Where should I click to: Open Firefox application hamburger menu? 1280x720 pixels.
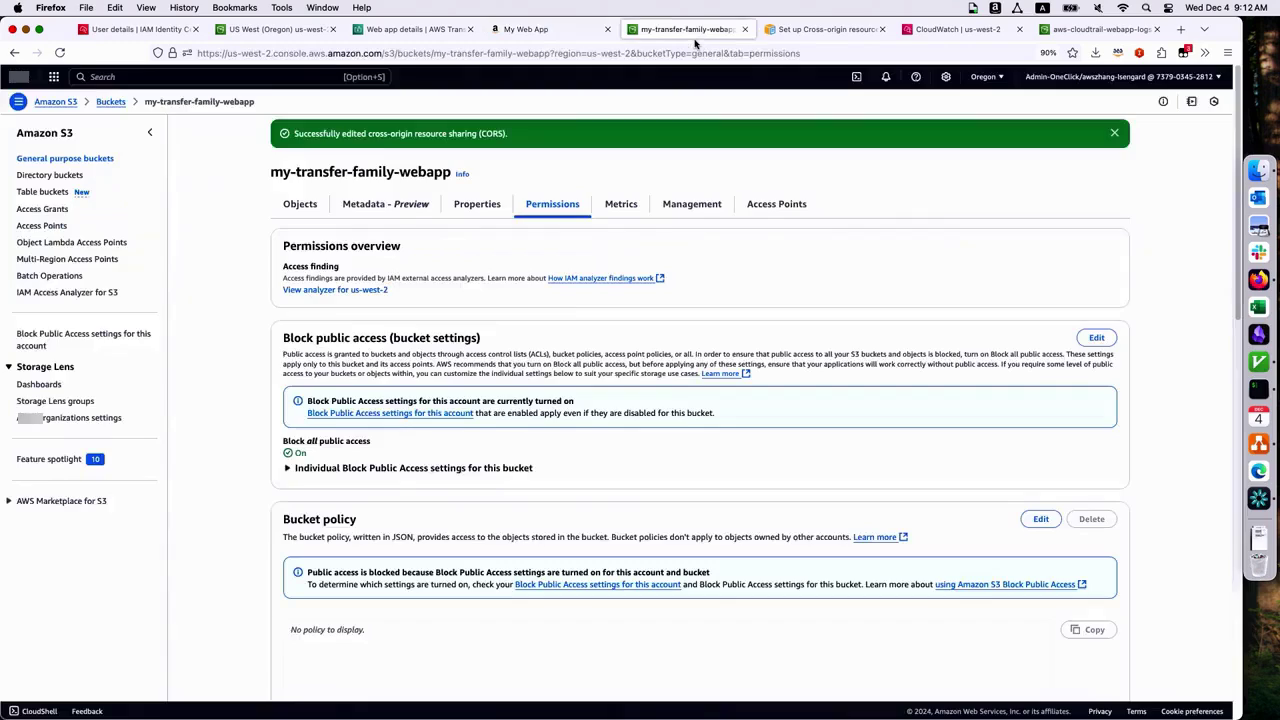pos(1227,53)
